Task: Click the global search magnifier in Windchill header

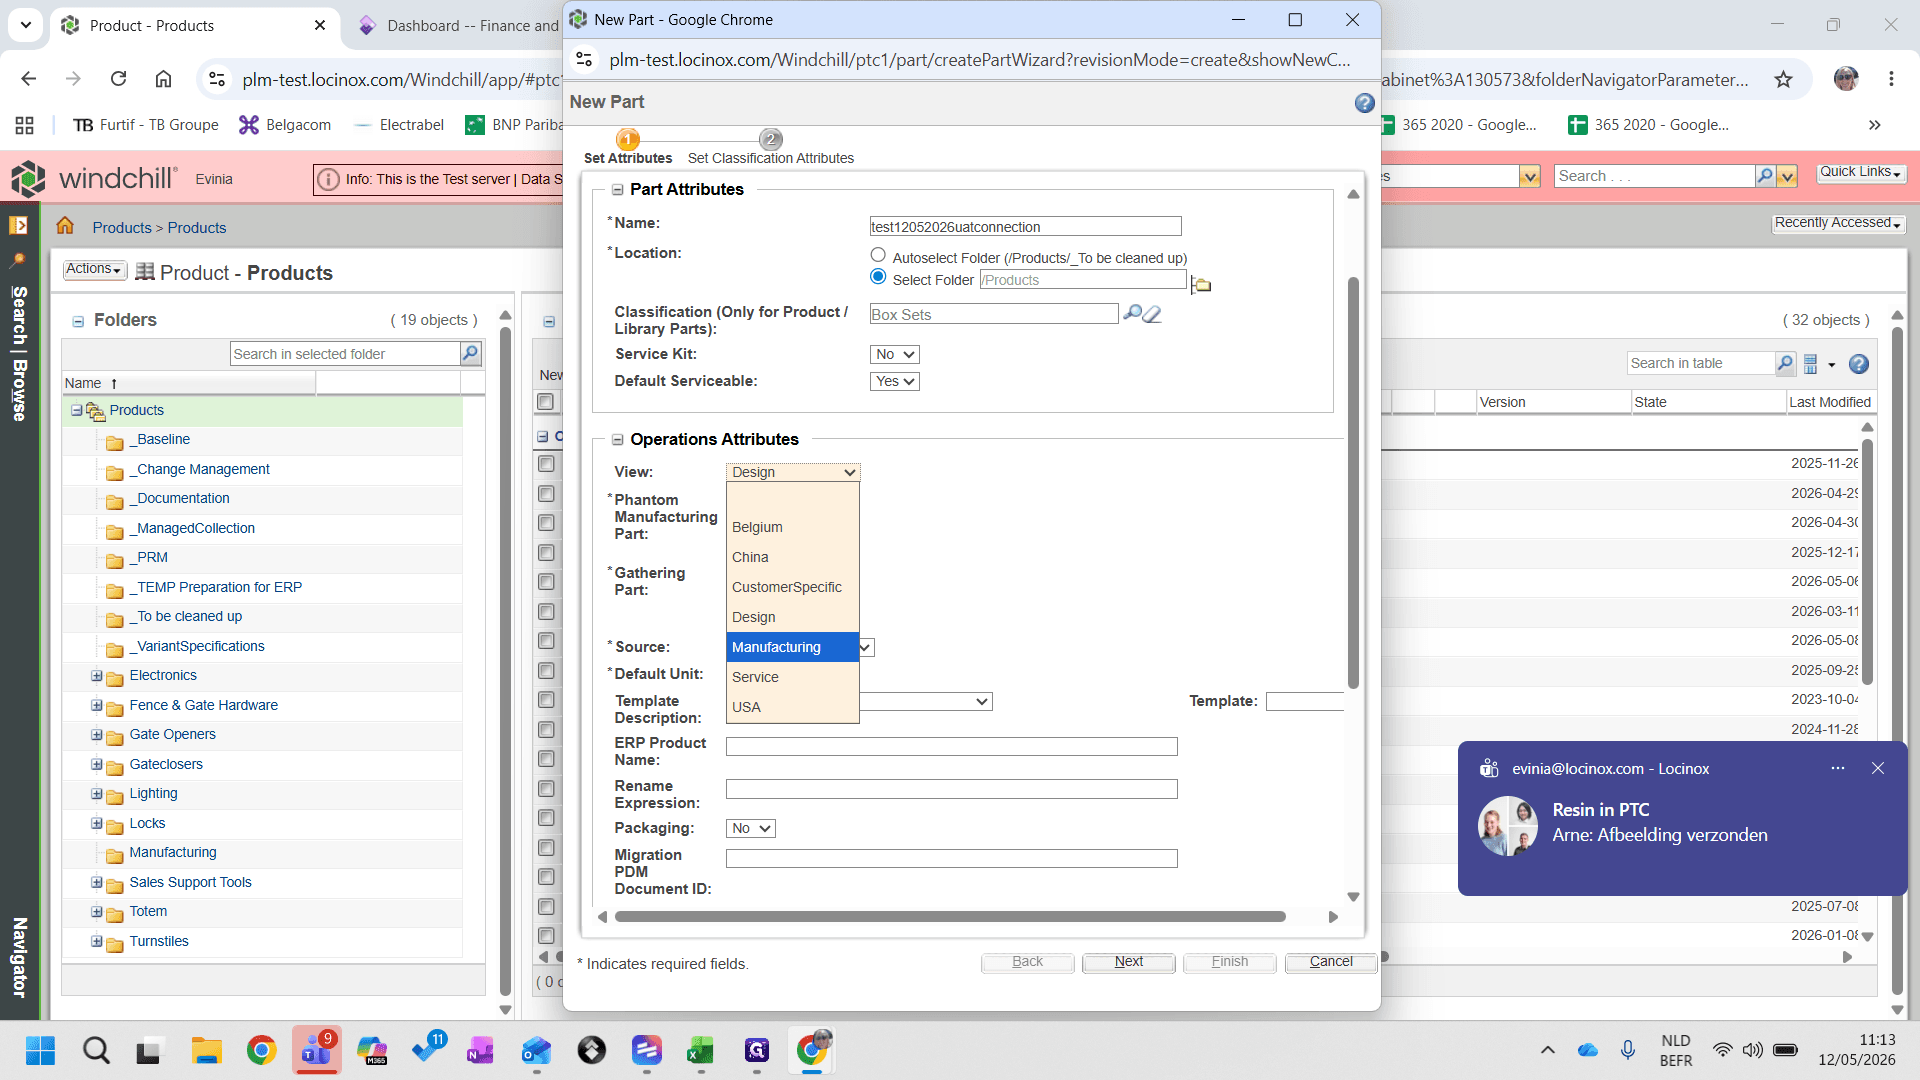Action: [1765, 176]
